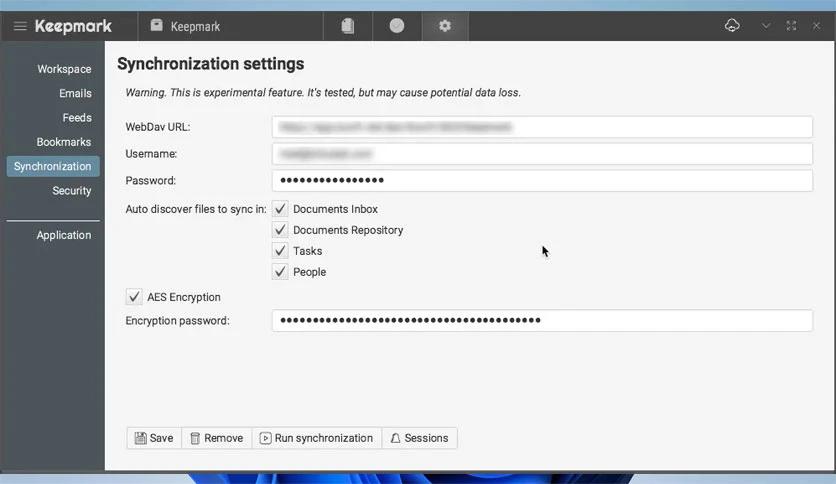Select the settings gear tab
The width and height of the screenshot is (836, 484).
(445, 26)
